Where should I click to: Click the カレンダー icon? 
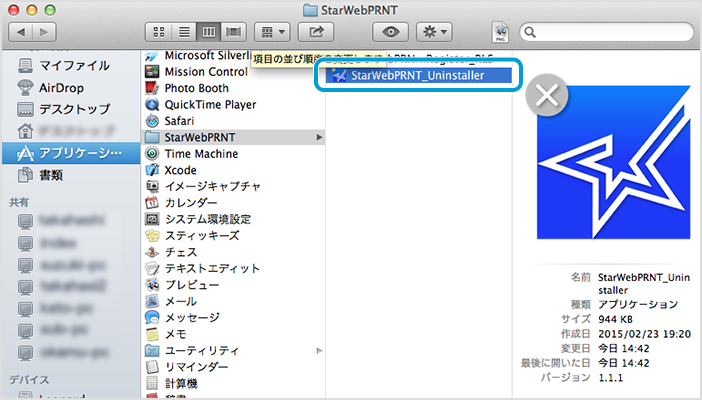pos(152,203)
